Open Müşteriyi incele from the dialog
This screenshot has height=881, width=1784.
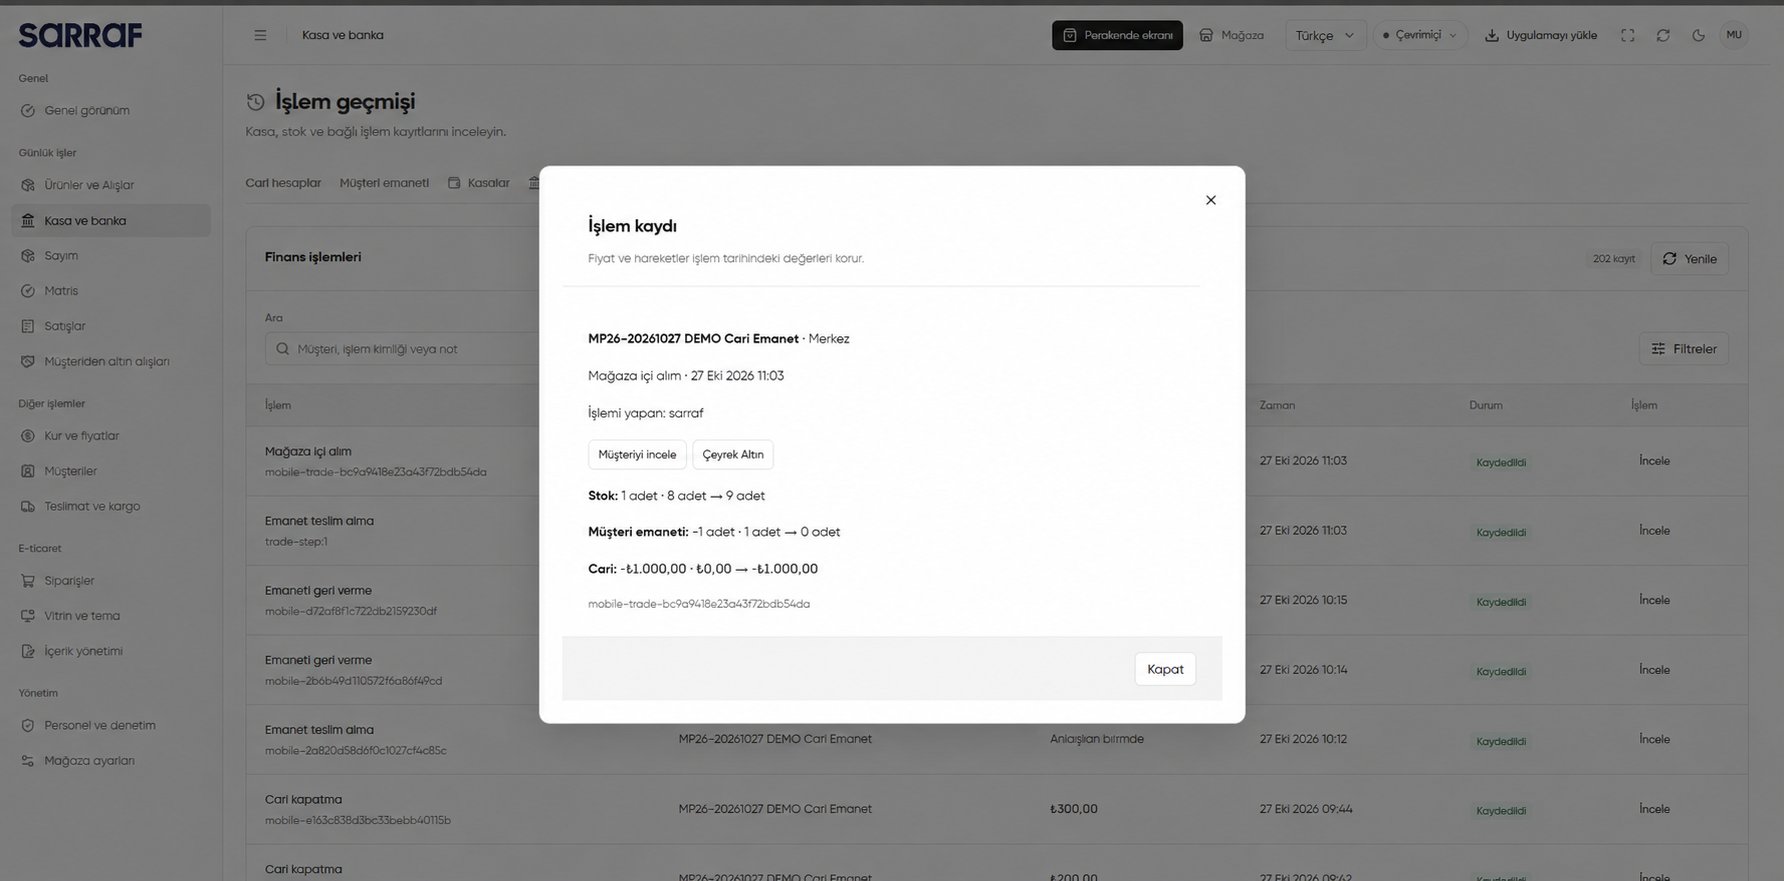point(637,454)
